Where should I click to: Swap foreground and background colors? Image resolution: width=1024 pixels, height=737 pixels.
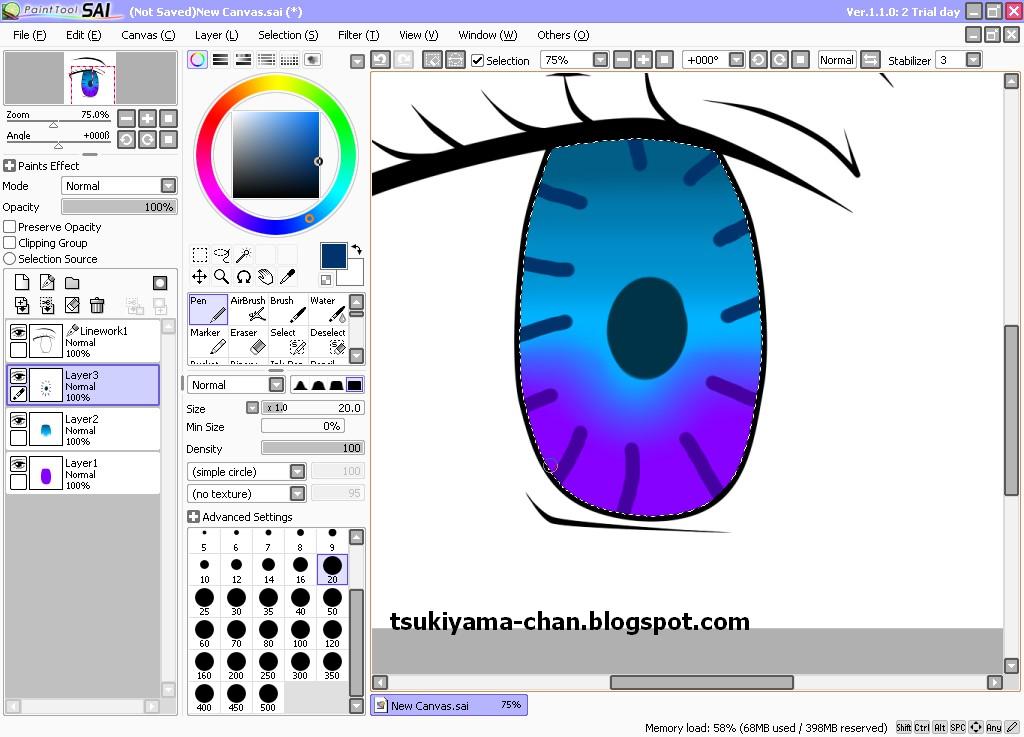click(x=357, y=249)
